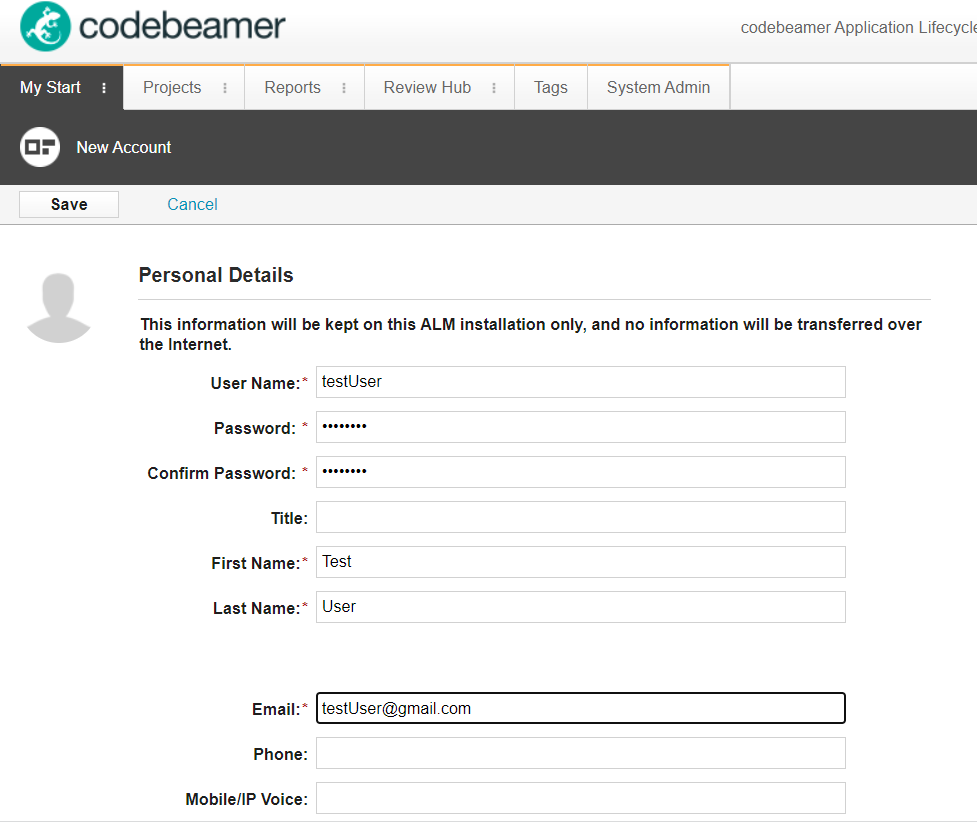Click the New Account header icon

pyautogui.click(x=40, y=147)
